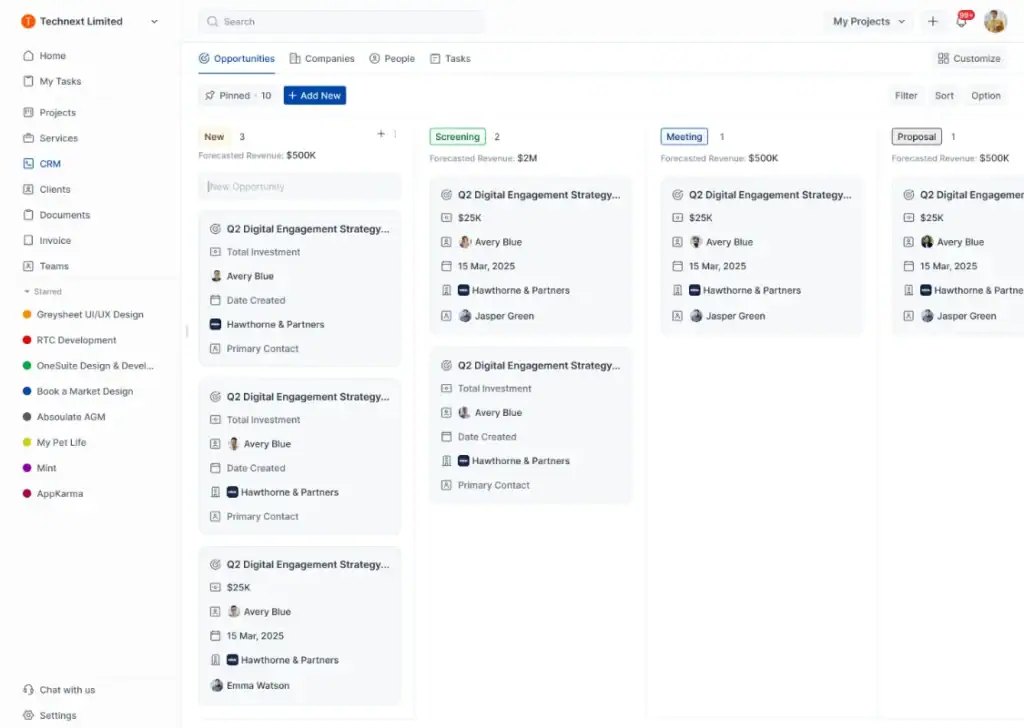The width and height of the screenshot is (1024, 728).
Task: Click the orange dot beside Greysheet UI/UX Design
Action: coord(27,314)
